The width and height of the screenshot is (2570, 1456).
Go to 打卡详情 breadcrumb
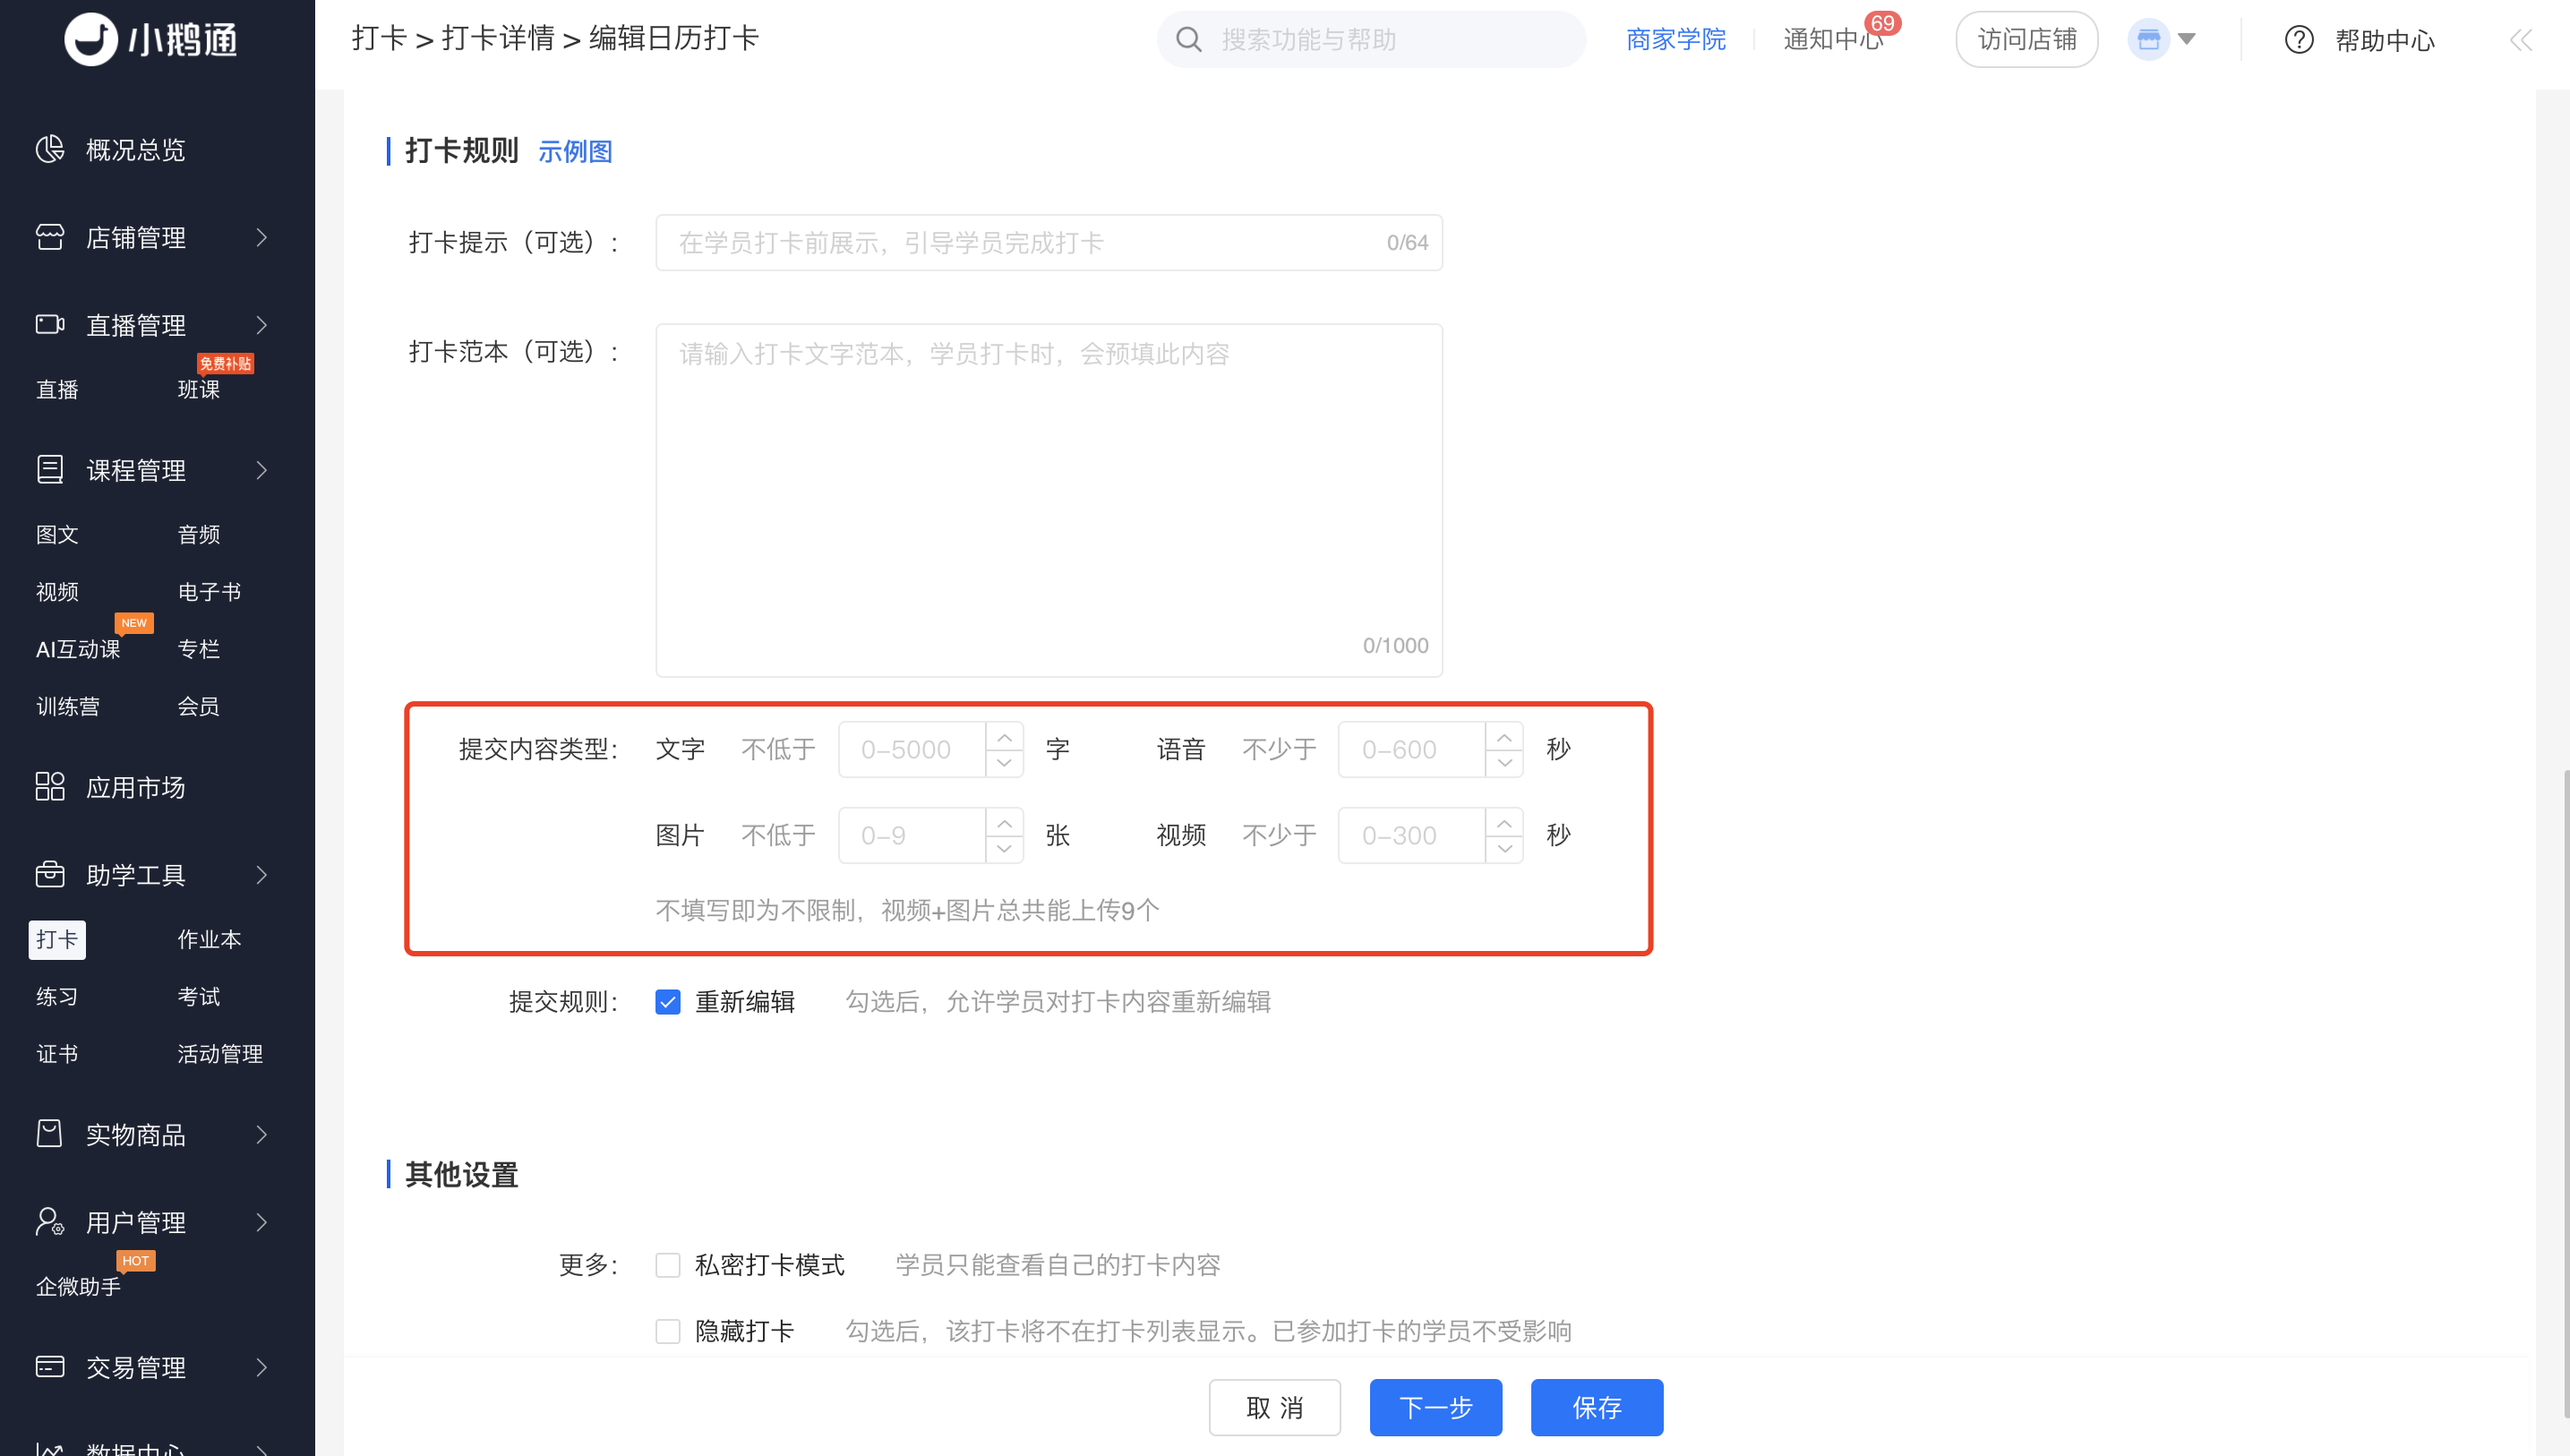[x=498, y=38]
